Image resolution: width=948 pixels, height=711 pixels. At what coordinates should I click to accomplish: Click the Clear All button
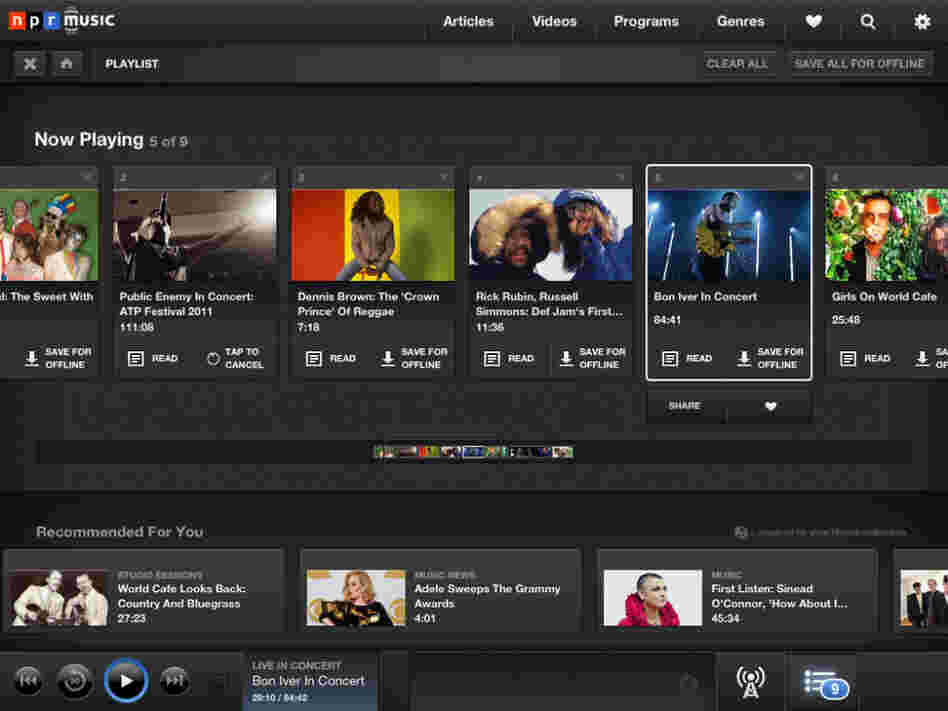pyautogui.click(x=736, y=63)
